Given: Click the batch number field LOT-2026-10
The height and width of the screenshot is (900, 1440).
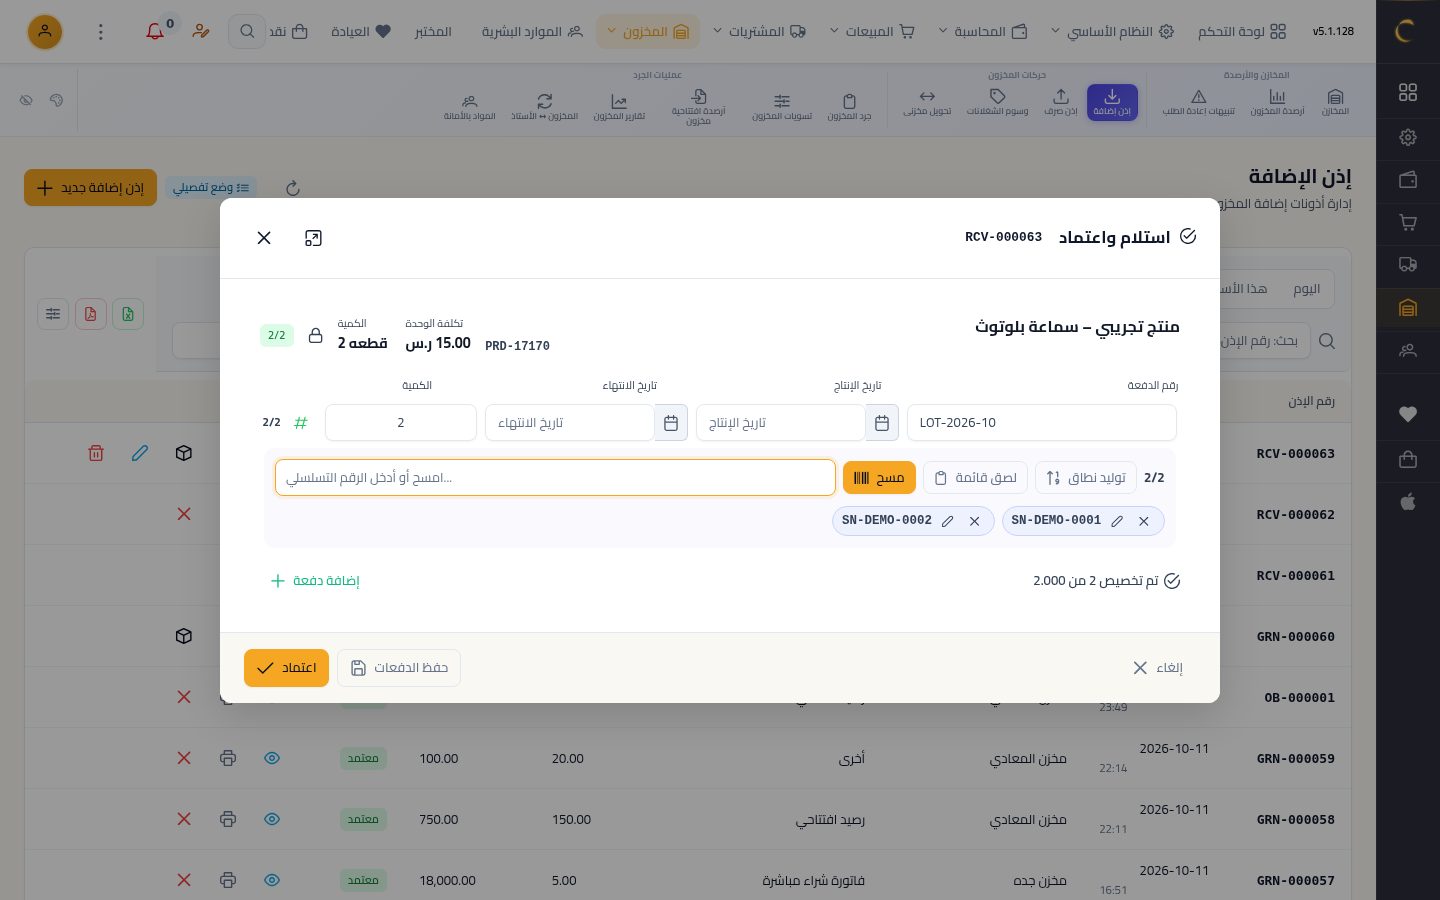Looking at the screenshot, I should pos(1041,423).
